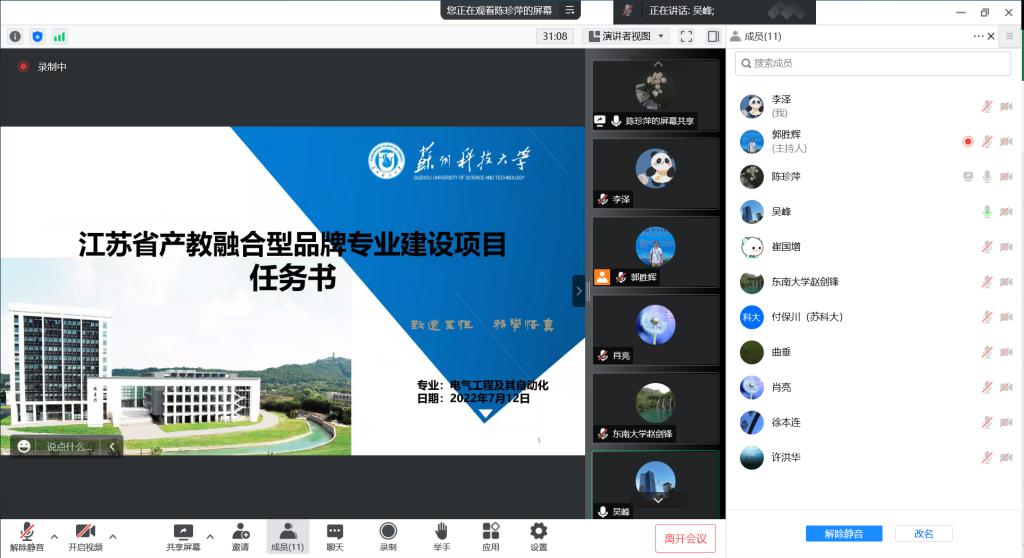Viewport: 1024px width, 558px height.
Task: Open the members panel three-dot menu
Action: tap(978, 36)
